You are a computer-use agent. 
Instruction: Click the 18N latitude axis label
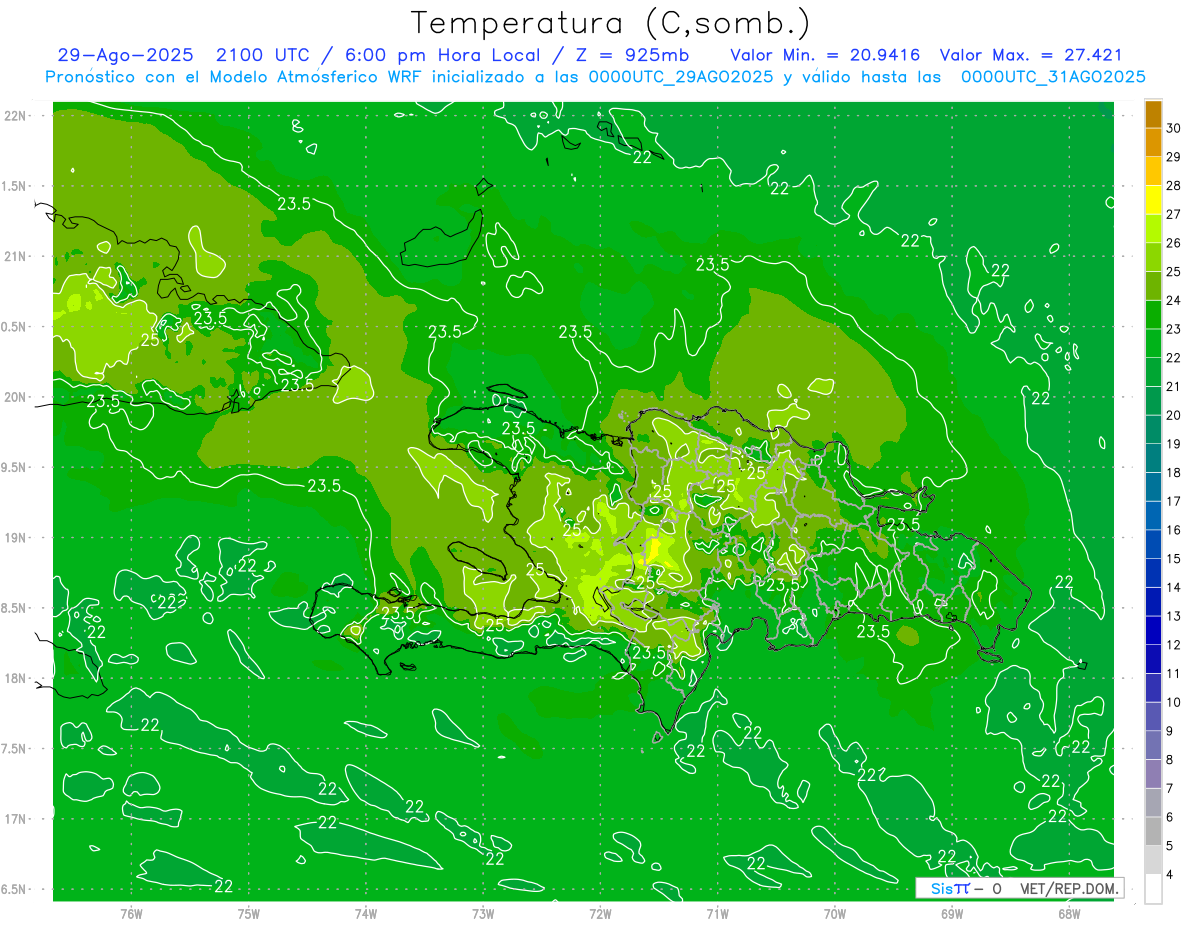point(15,679)
